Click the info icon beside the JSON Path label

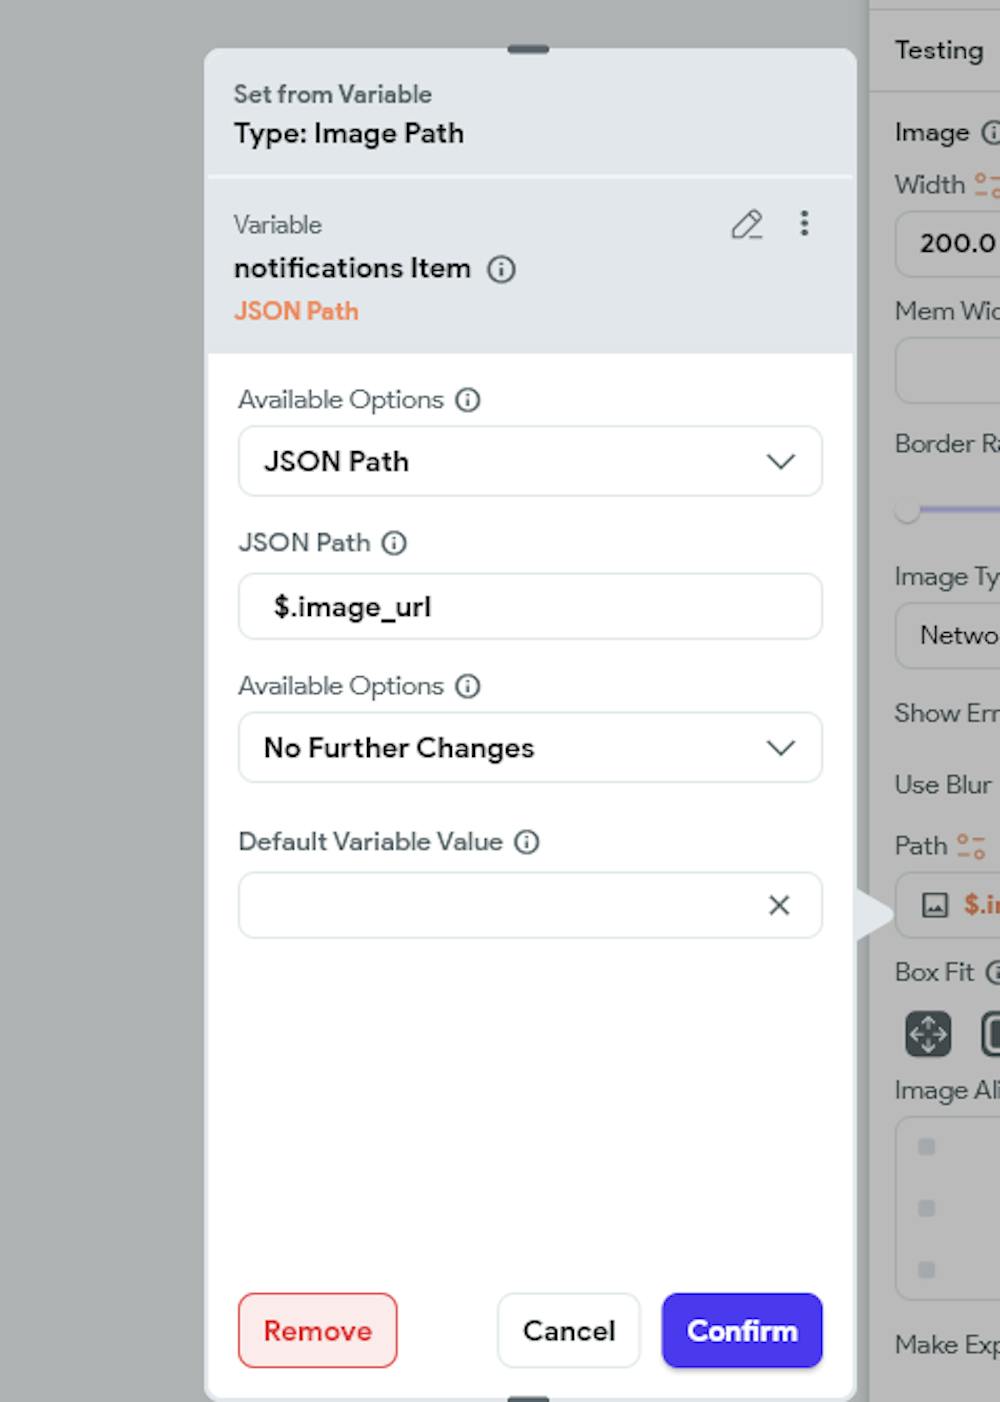pyautogui.click(x=394, y=543)
